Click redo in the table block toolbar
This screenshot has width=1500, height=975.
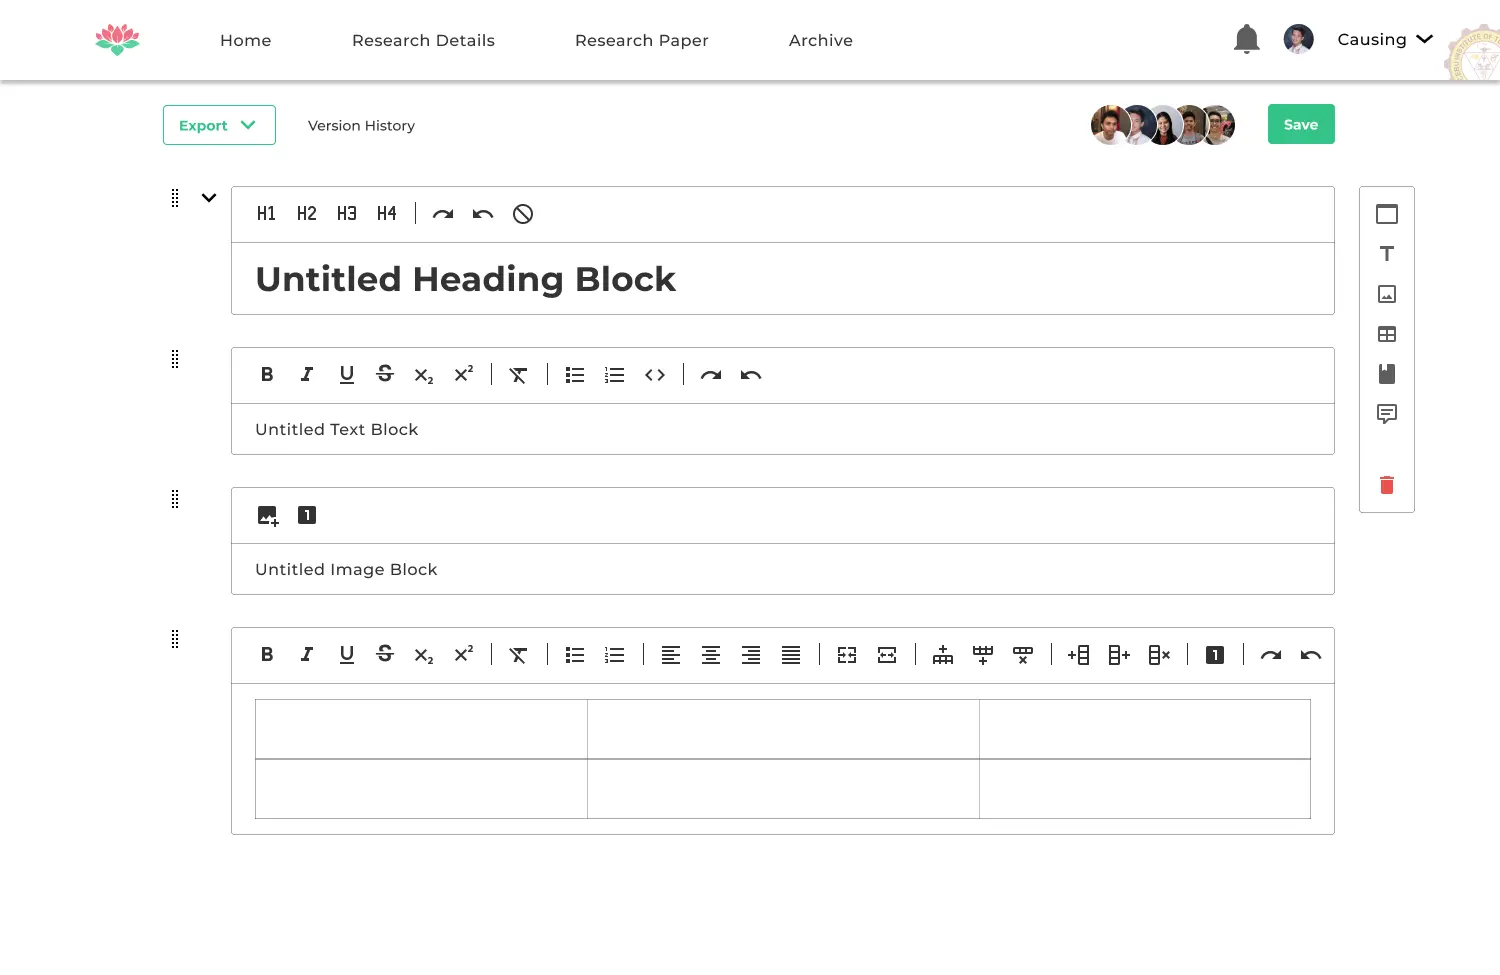[x=1271, y=655]
